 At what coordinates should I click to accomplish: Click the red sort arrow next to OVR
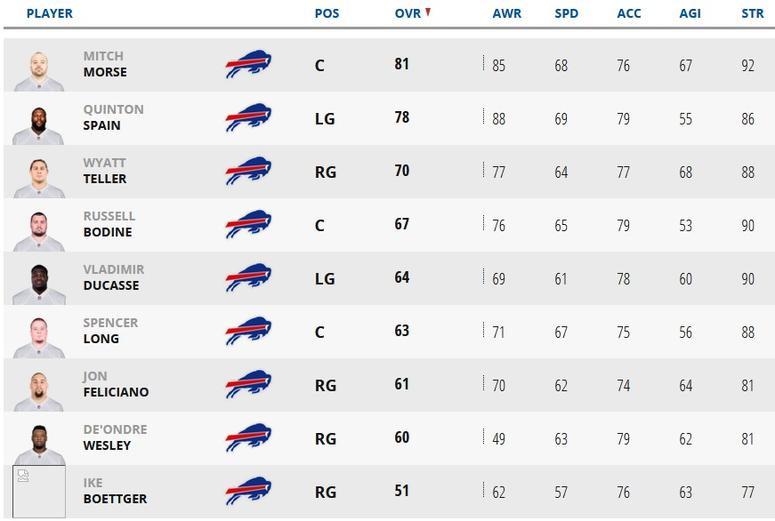coord(428,12)
